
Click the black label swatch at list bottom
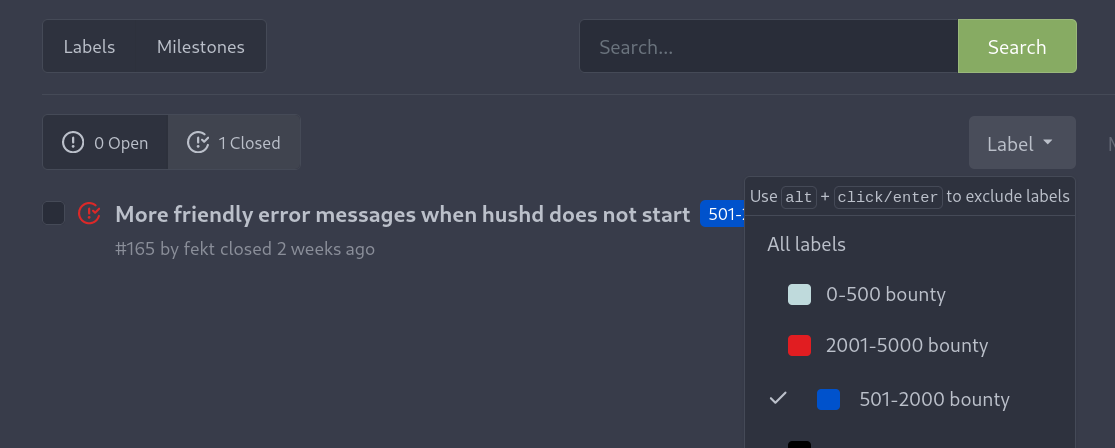799,444
